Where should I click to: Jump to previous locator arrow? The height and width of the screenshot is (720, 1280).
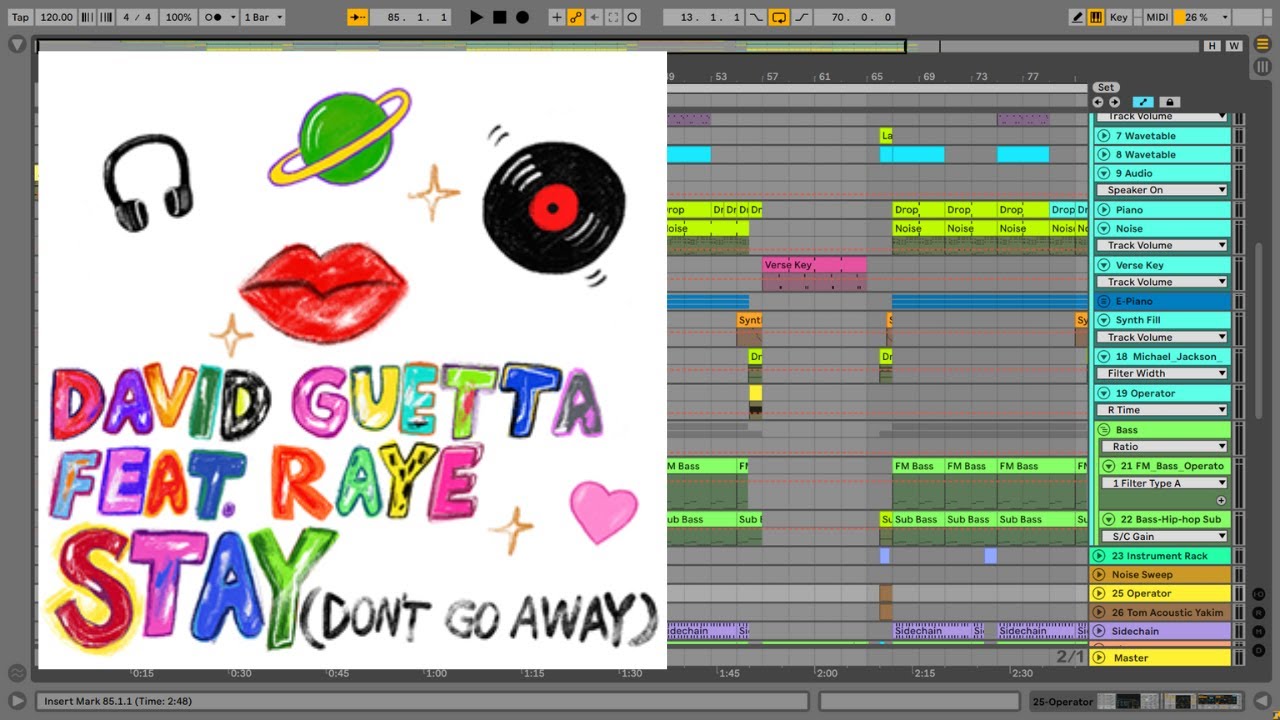tap(1098, 102)
